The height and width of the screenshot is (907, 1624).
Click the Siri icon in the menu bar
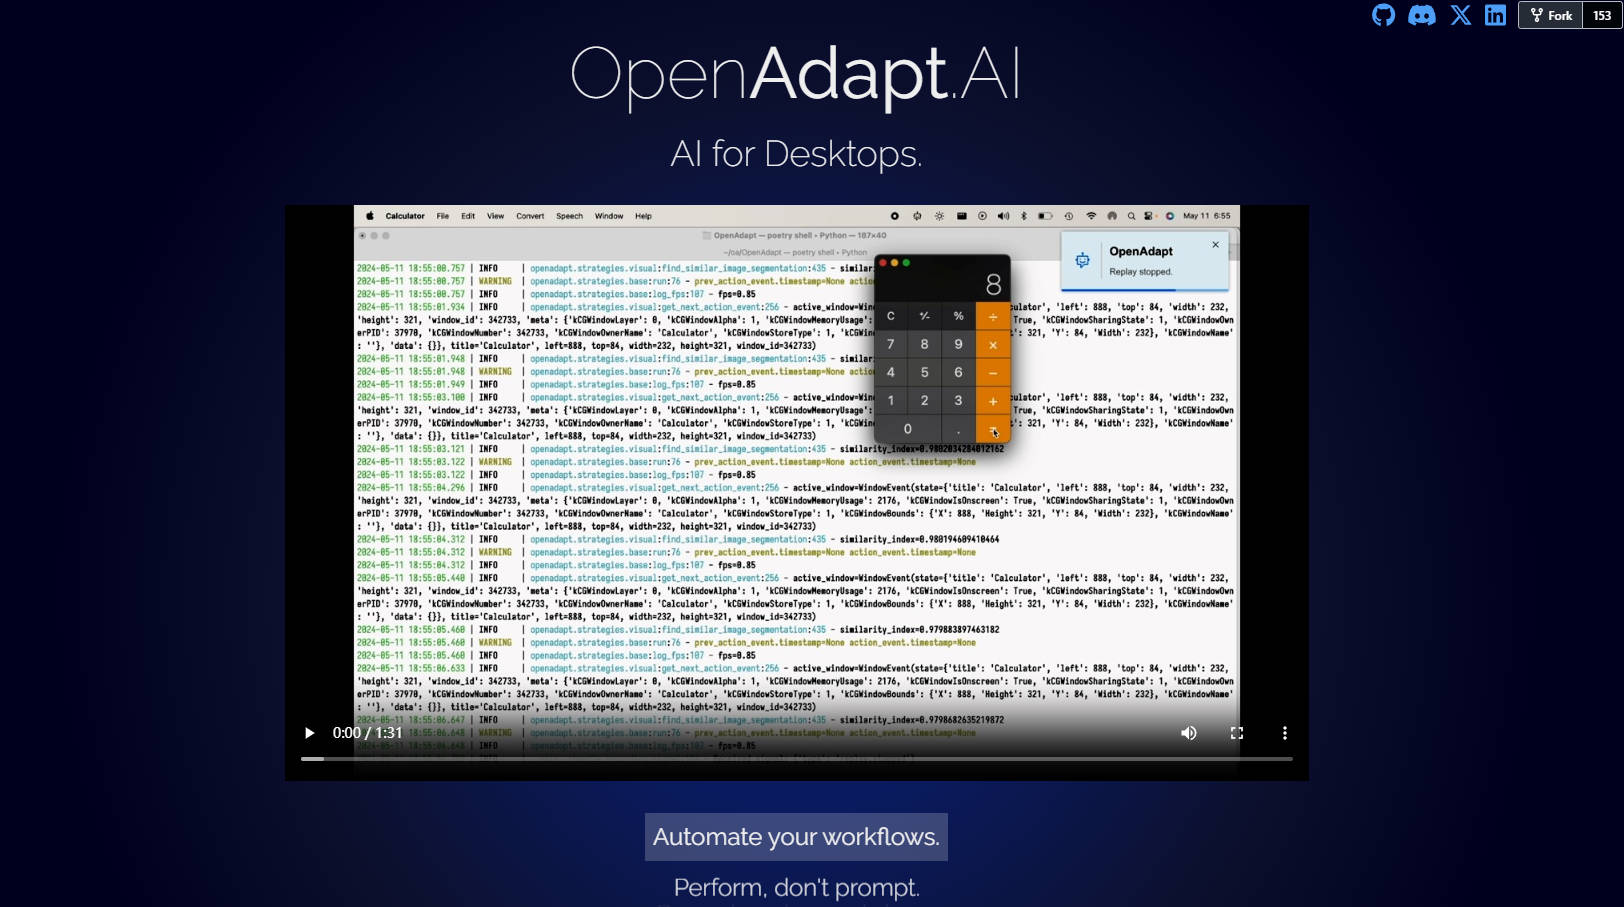click(1170, 215)
